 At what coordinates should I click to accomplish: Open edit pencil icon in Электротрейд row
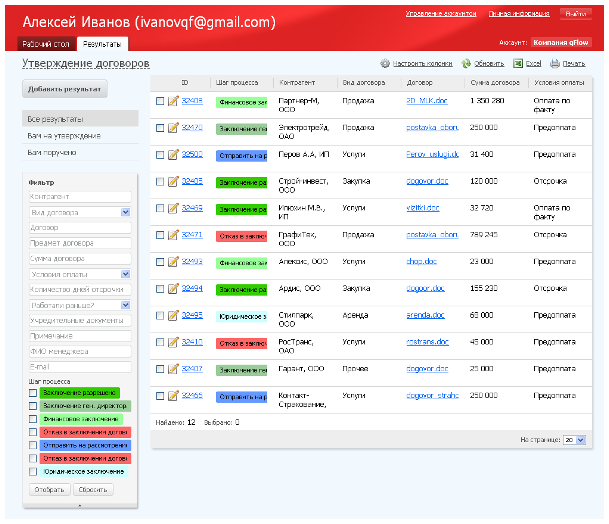point(173,128)
